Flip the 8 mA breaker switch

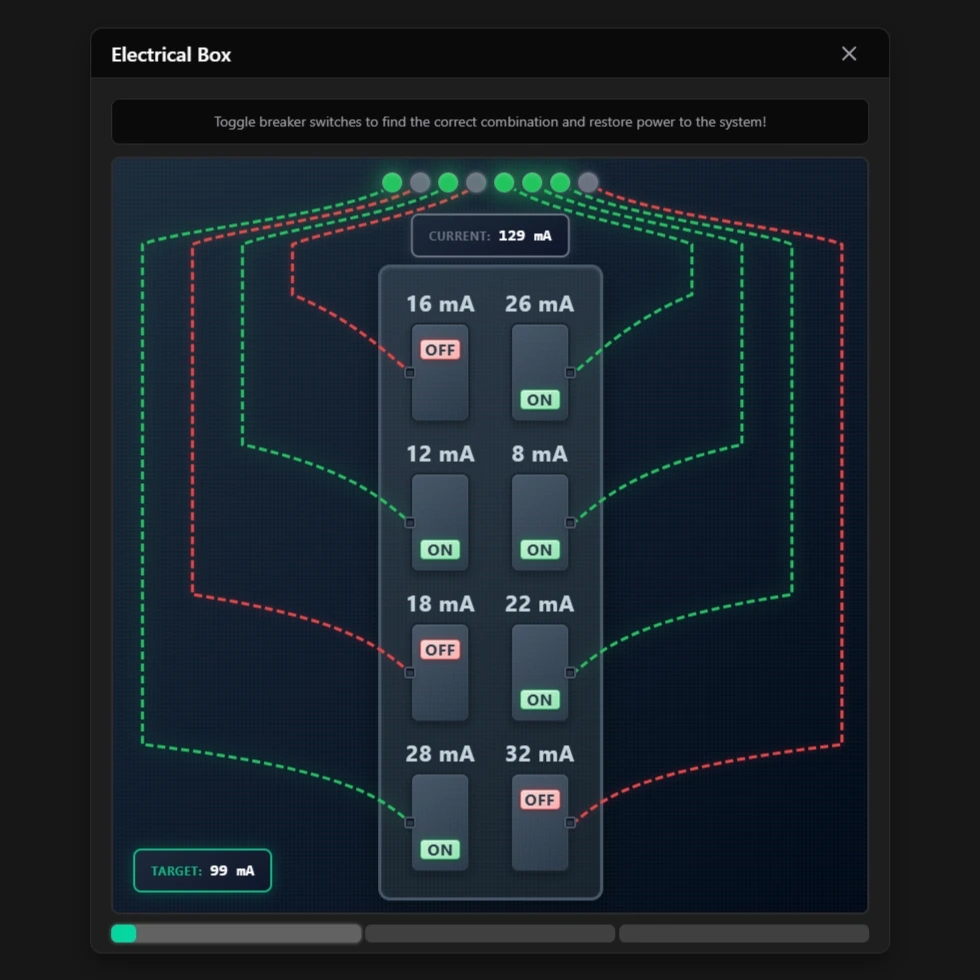pos(540,522)
